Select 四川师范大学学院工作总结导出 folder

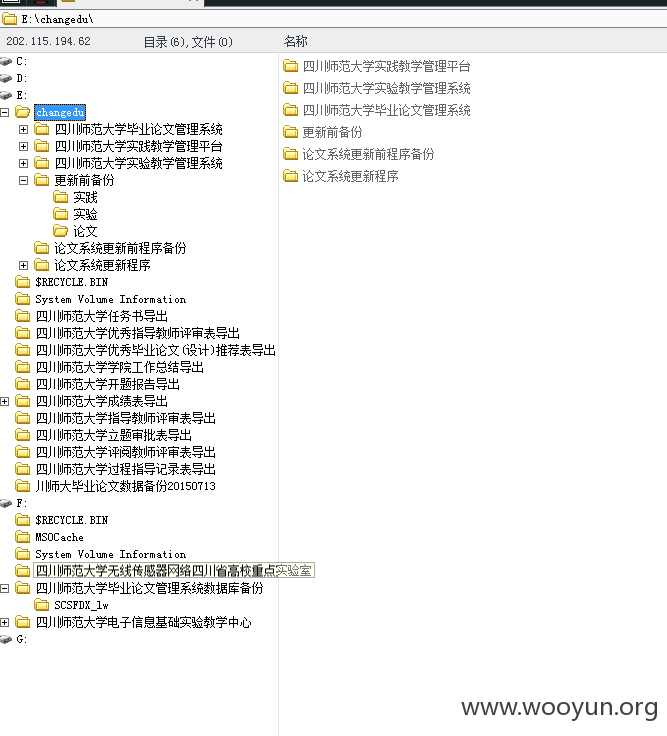120,367
